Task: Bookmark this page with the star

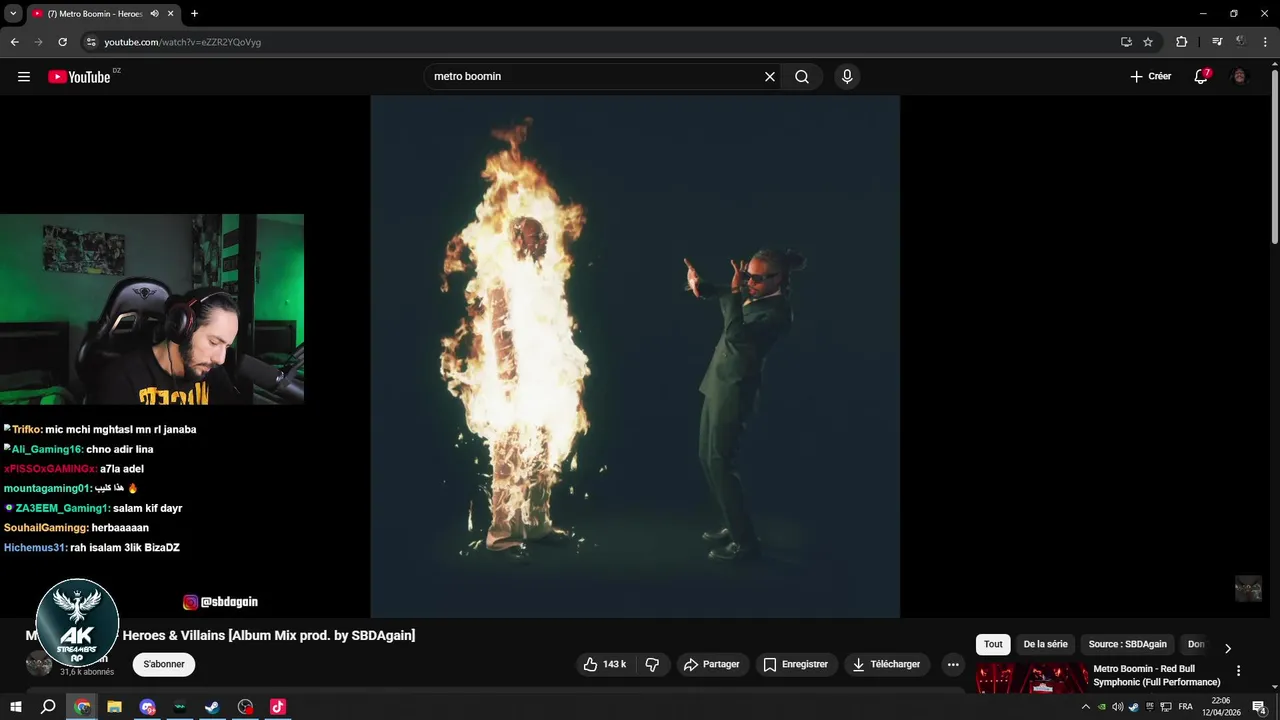Action: [x=1148, y=42]
